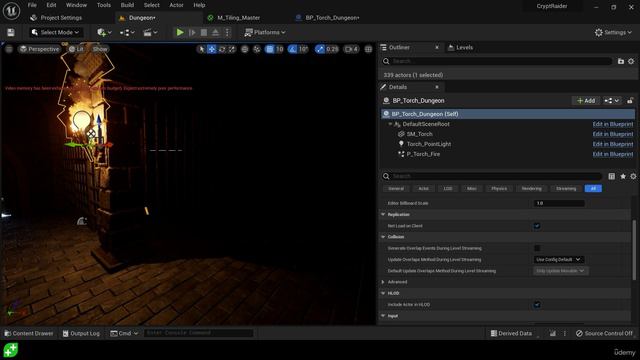The image size is (640, 360).
Task: Activate the Translate move tool in the viewport
Action: coord(212,49)
